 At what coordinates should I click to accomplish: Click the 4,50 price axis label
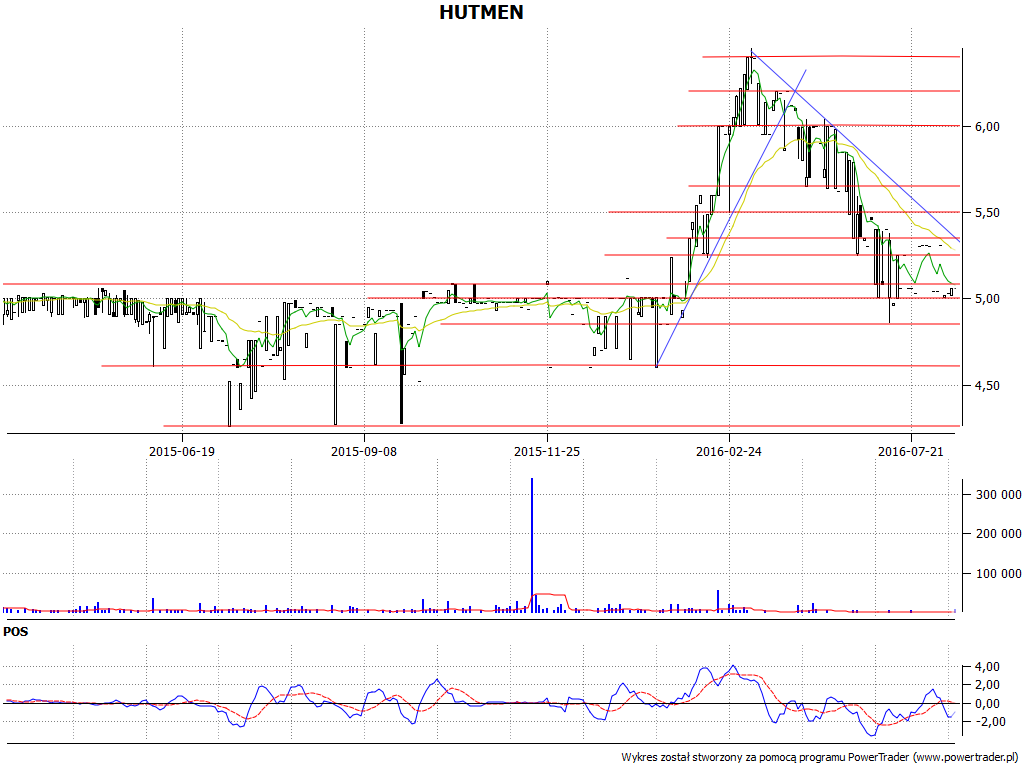click(x=987, y=386)
